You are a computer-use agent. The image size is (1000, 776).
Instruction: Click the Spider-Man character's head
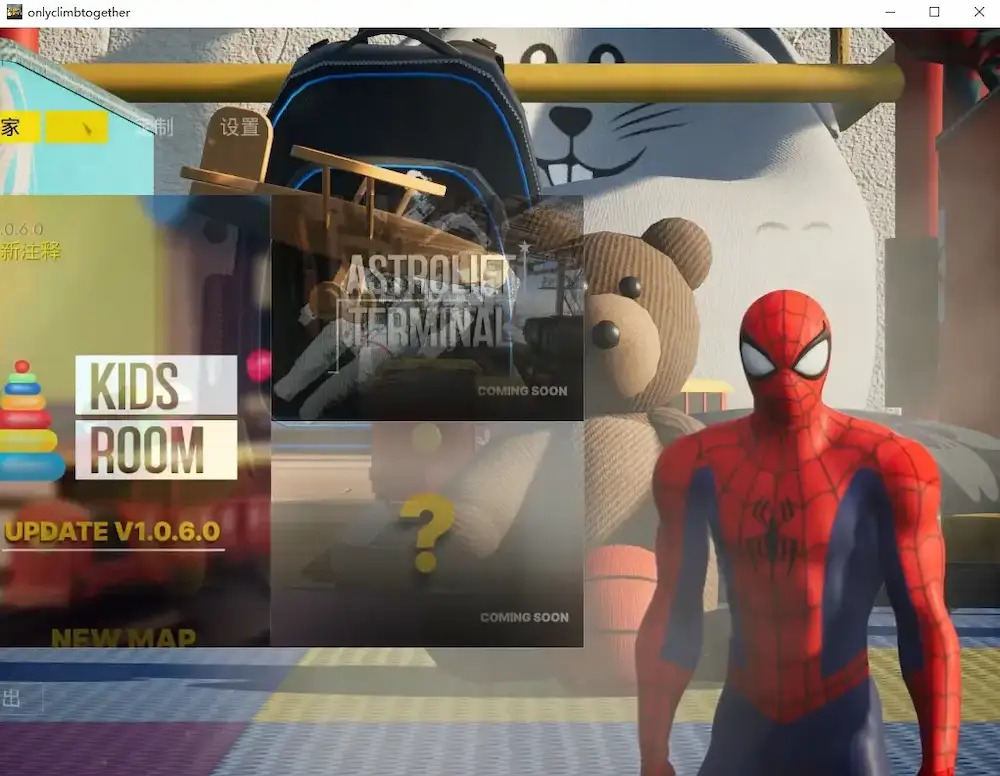(784, 347)
